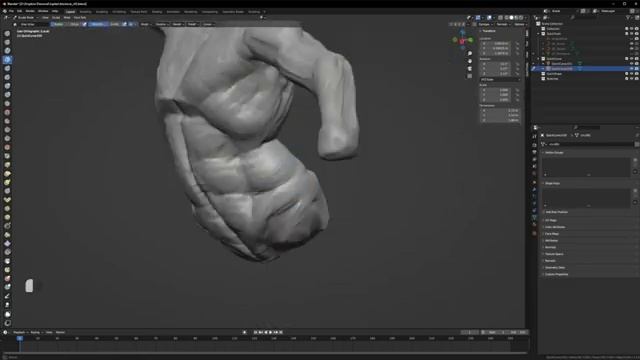Toggle viewport overlays button
This screenshot has width=640, height=360.
point(489,18)
